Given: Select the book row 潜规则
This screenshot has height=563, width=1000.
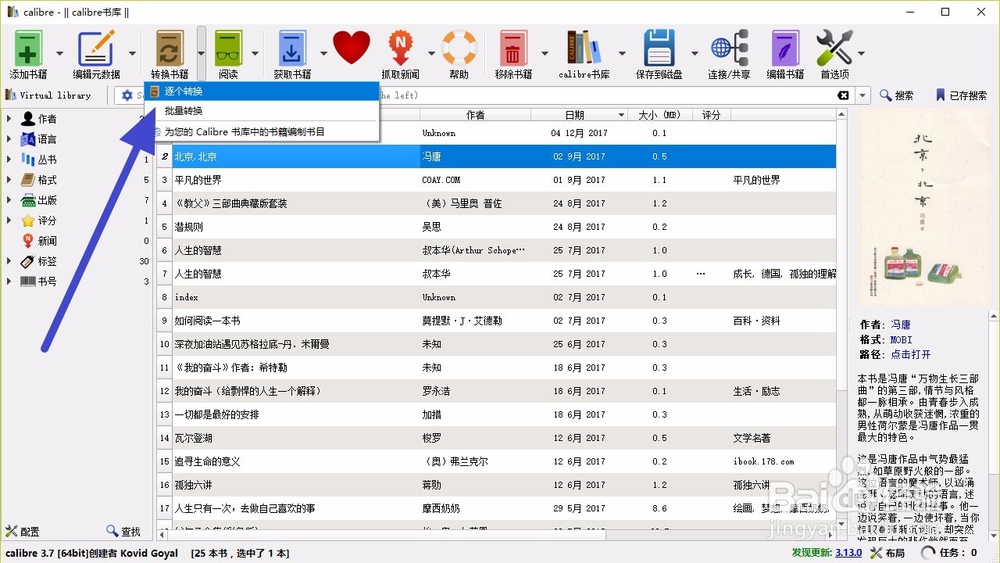Looking at the screenshot, I should [x=496, y=227].
